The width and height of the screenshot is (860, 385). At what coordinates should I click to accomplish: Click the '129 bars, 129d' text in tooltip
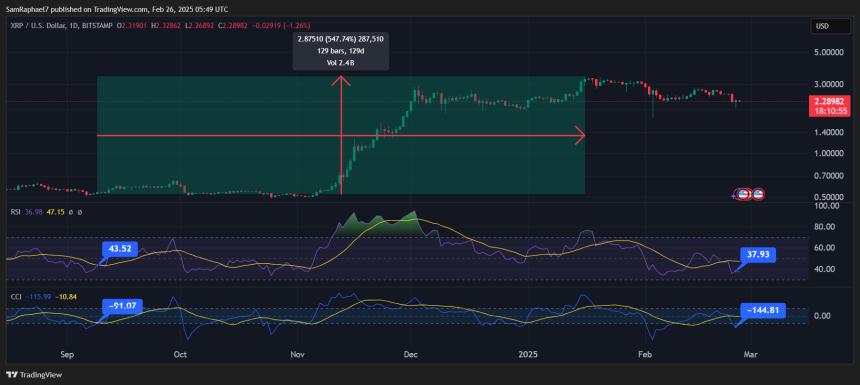point(341,51)
